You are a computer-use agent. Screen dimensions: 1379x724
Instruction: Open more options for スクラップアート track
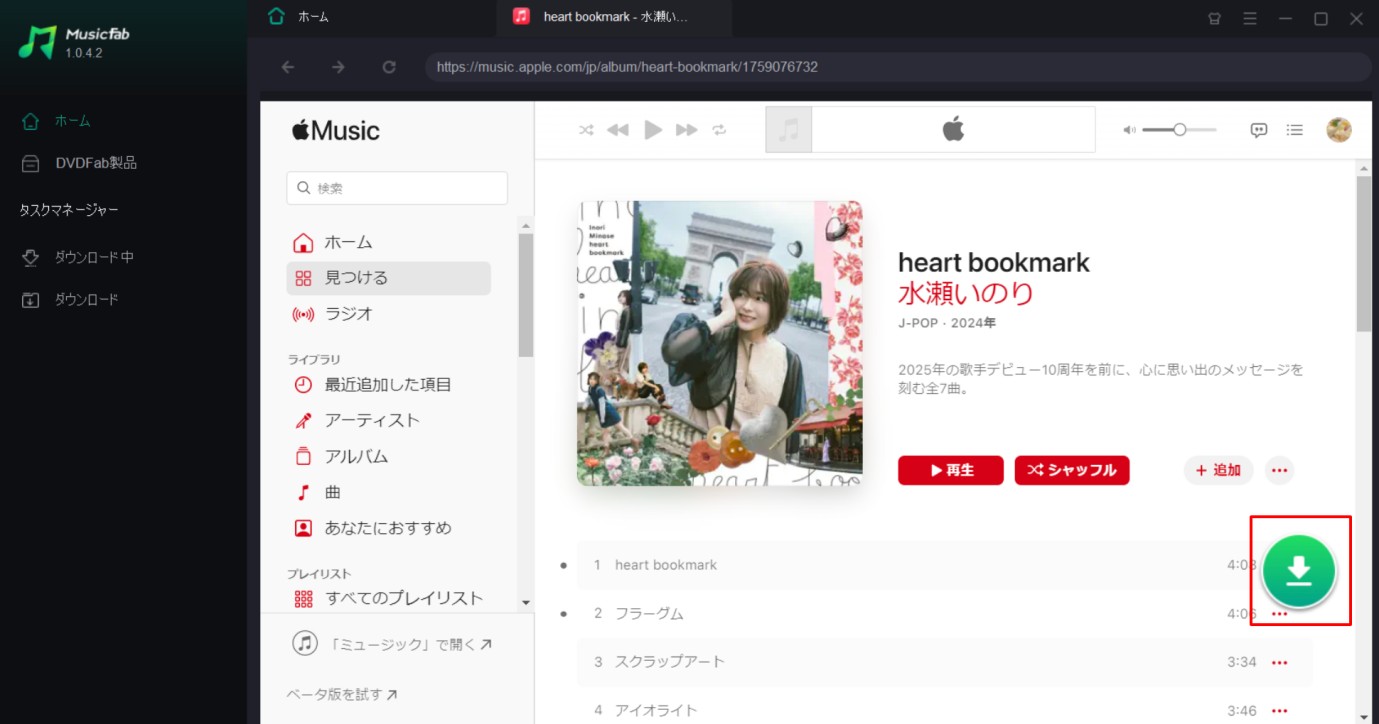1279,662
